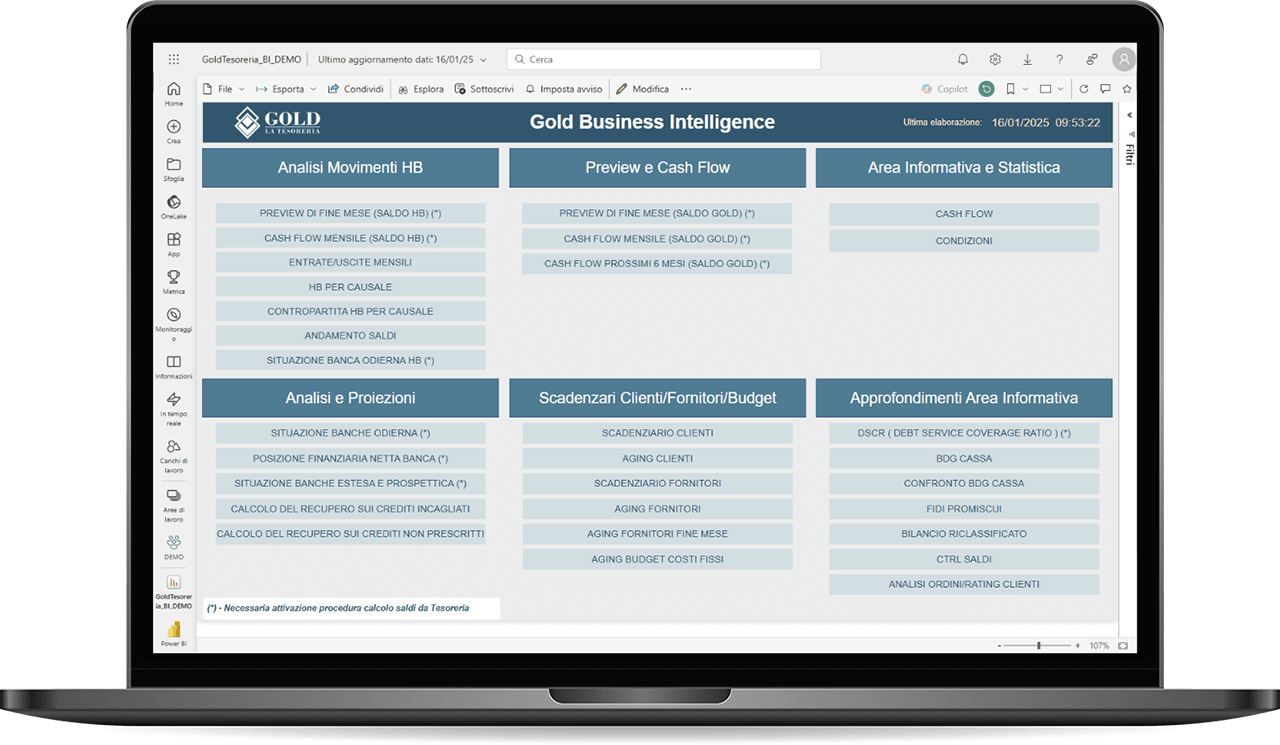Expand the bookmarks dropdown arrow
1280x745 pixels.
point(1026,89)
